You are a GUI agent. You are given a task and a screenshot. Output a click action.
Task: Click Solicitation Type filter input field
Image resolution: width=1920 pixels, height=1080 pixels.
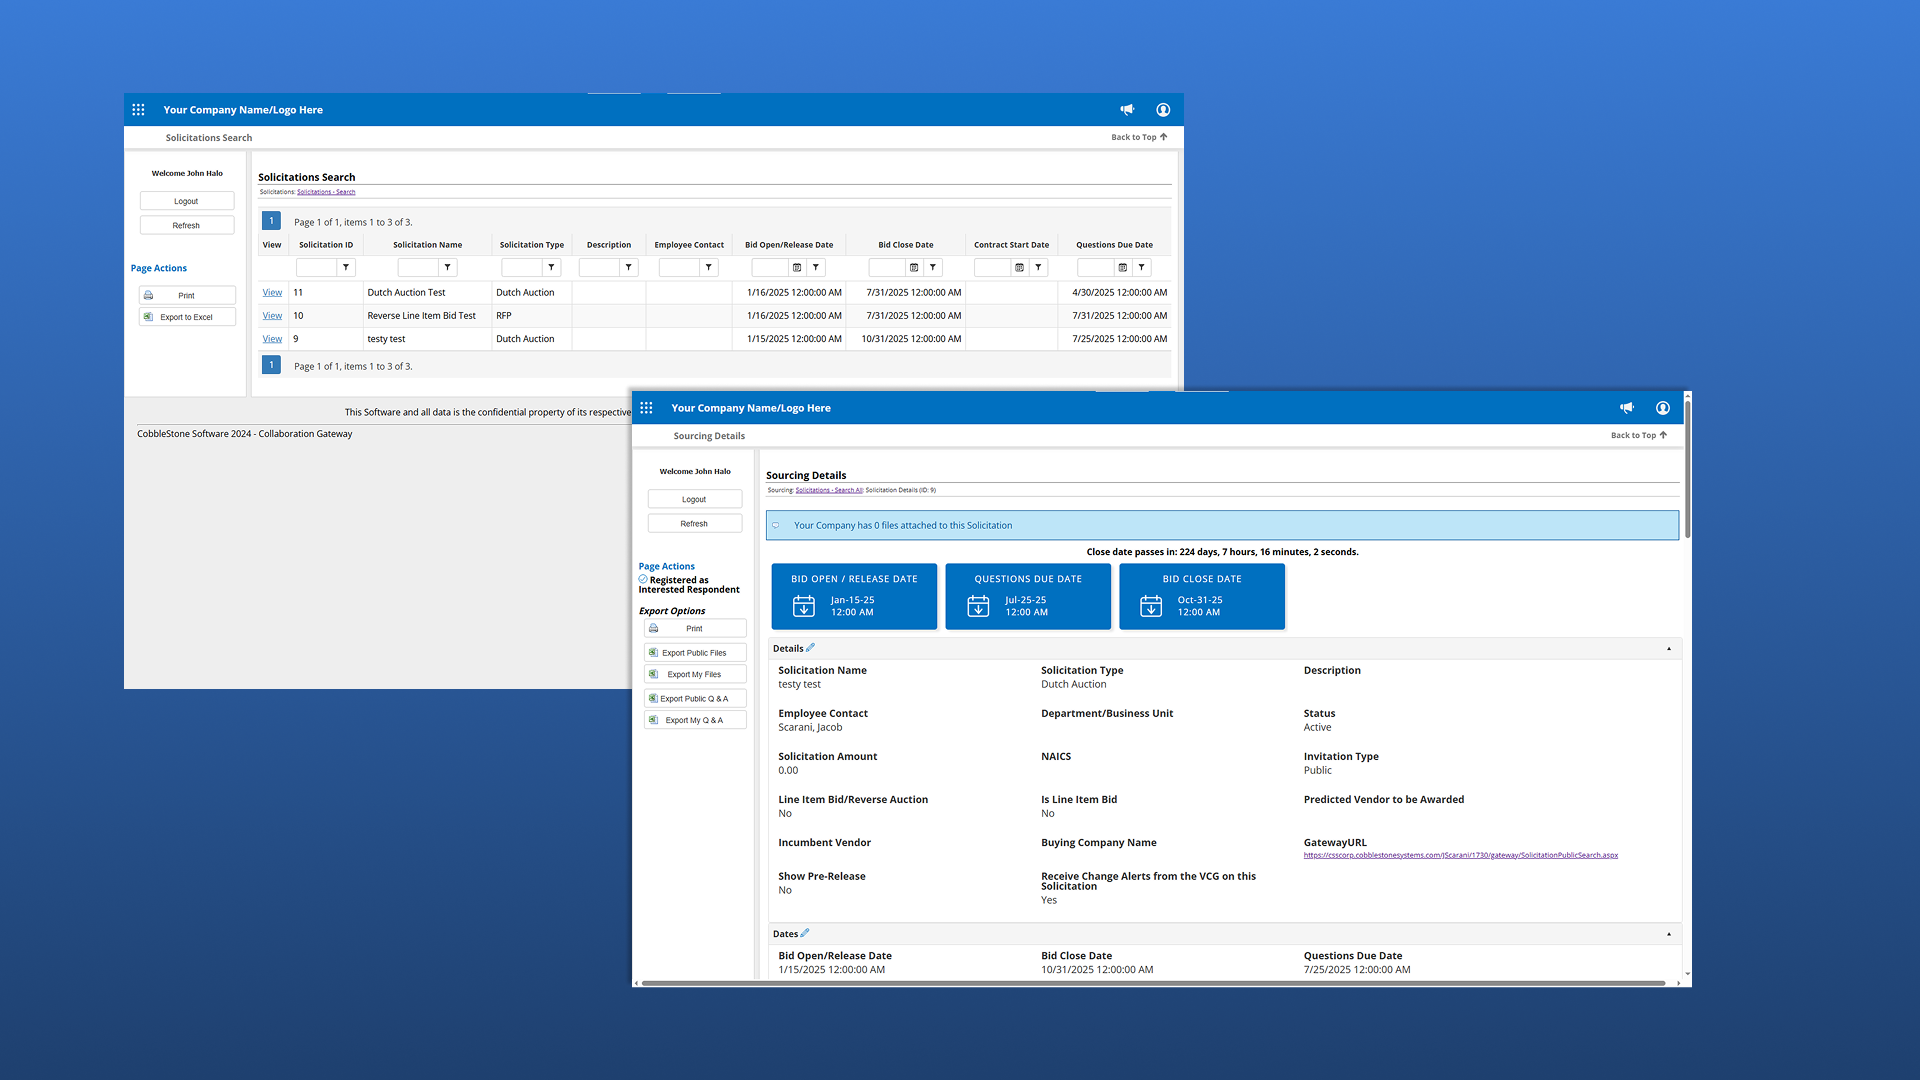pyautogui.click(x=521, y=268)
